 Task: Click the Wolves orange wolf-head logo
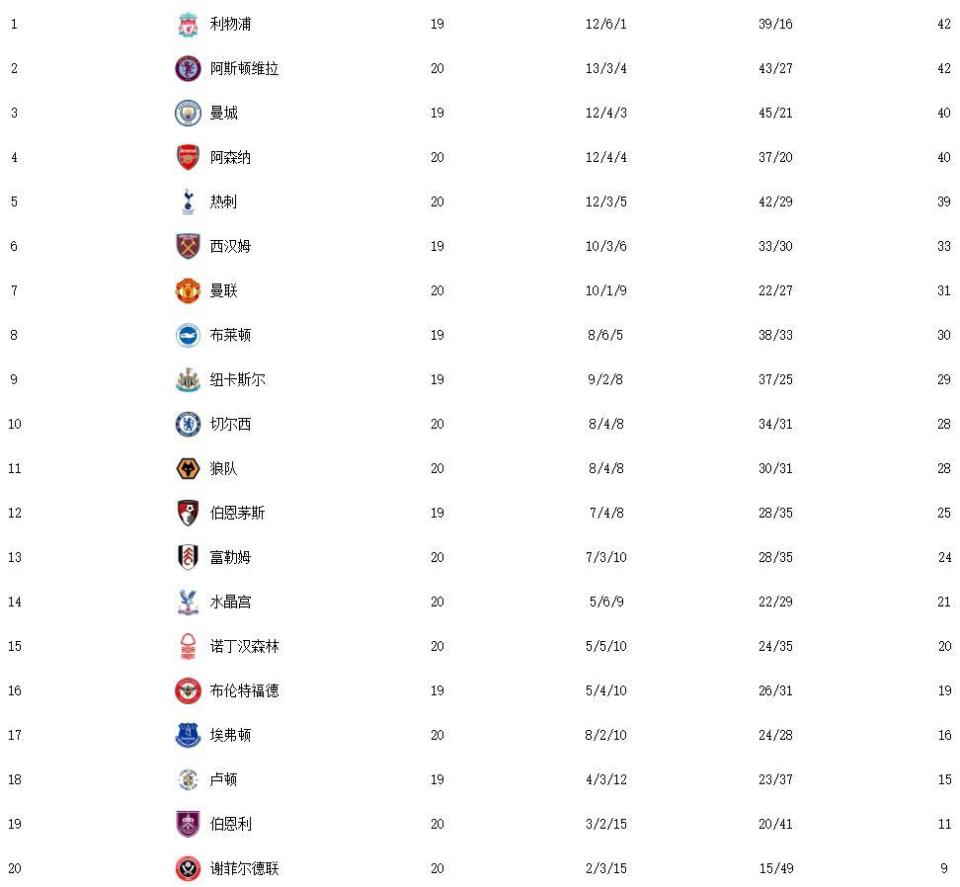pyautogui.click(x=188, y=469)
